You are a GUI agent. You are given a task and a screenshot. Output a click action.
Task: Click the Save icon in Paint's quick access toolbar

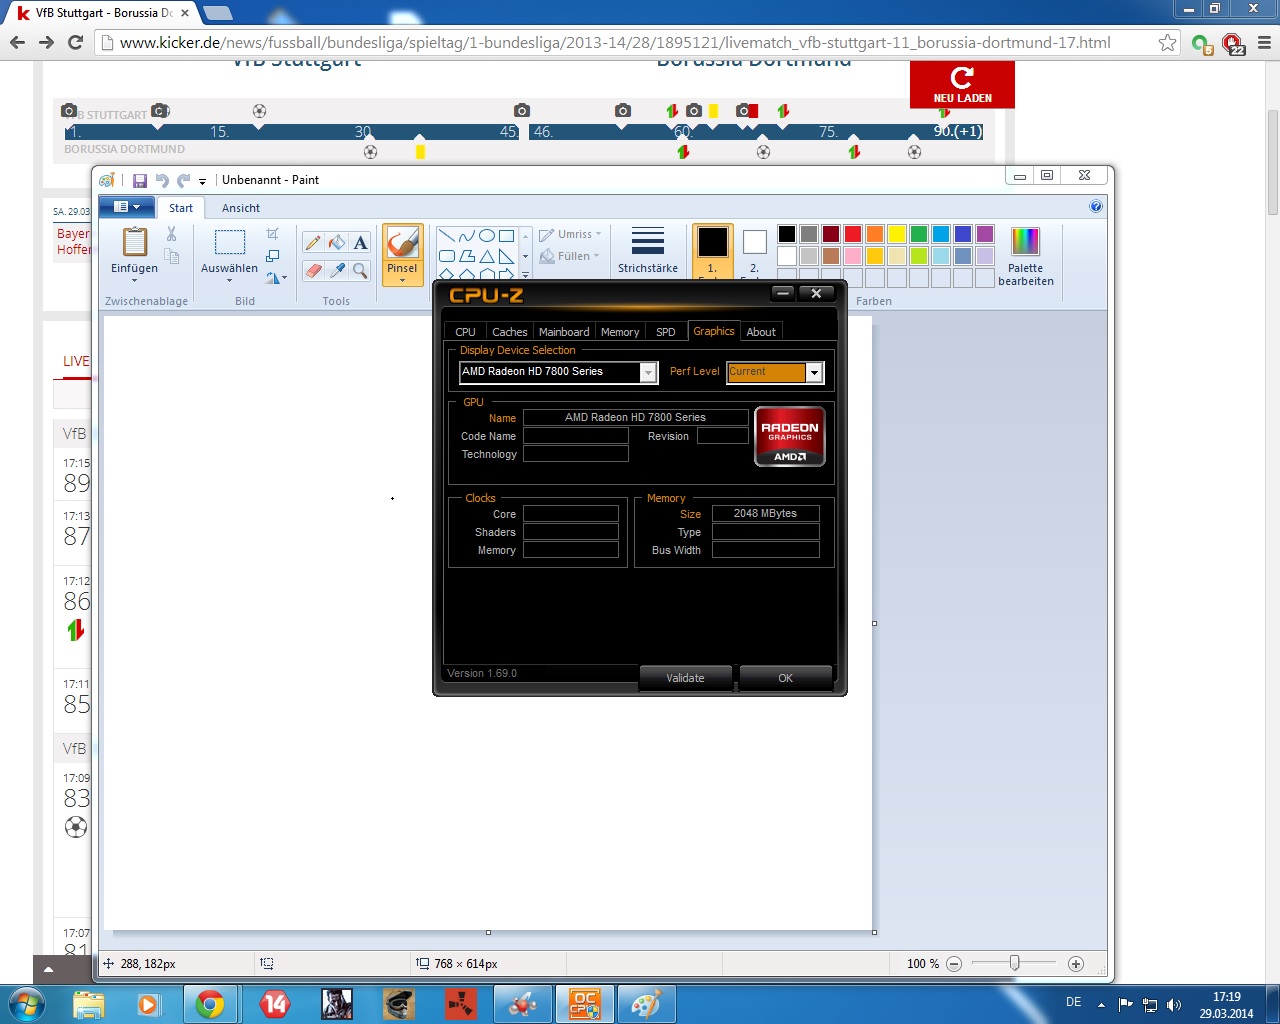(140, 181)
